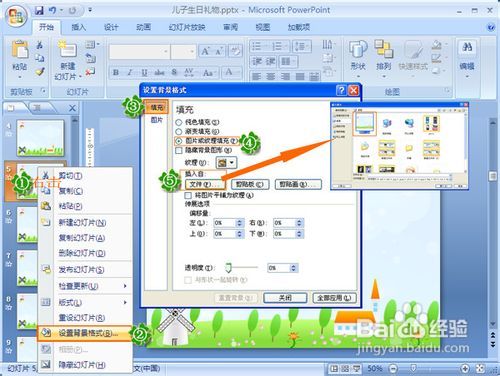Check the 将图片平铺为纹理 checkbox
Viewport: 500px width, 376px height.
(x=188, y=195)
